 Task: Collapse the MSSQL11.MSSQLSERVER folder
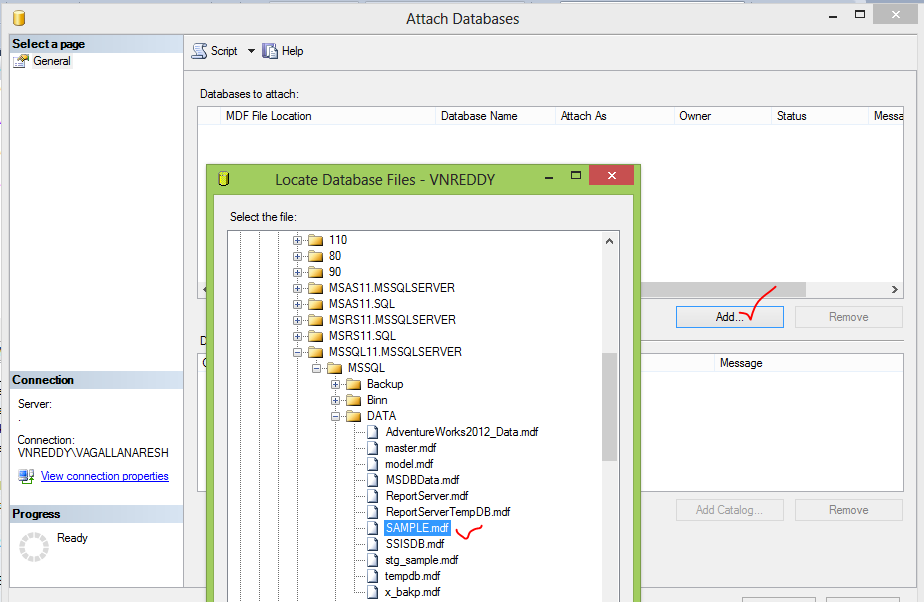298,352
